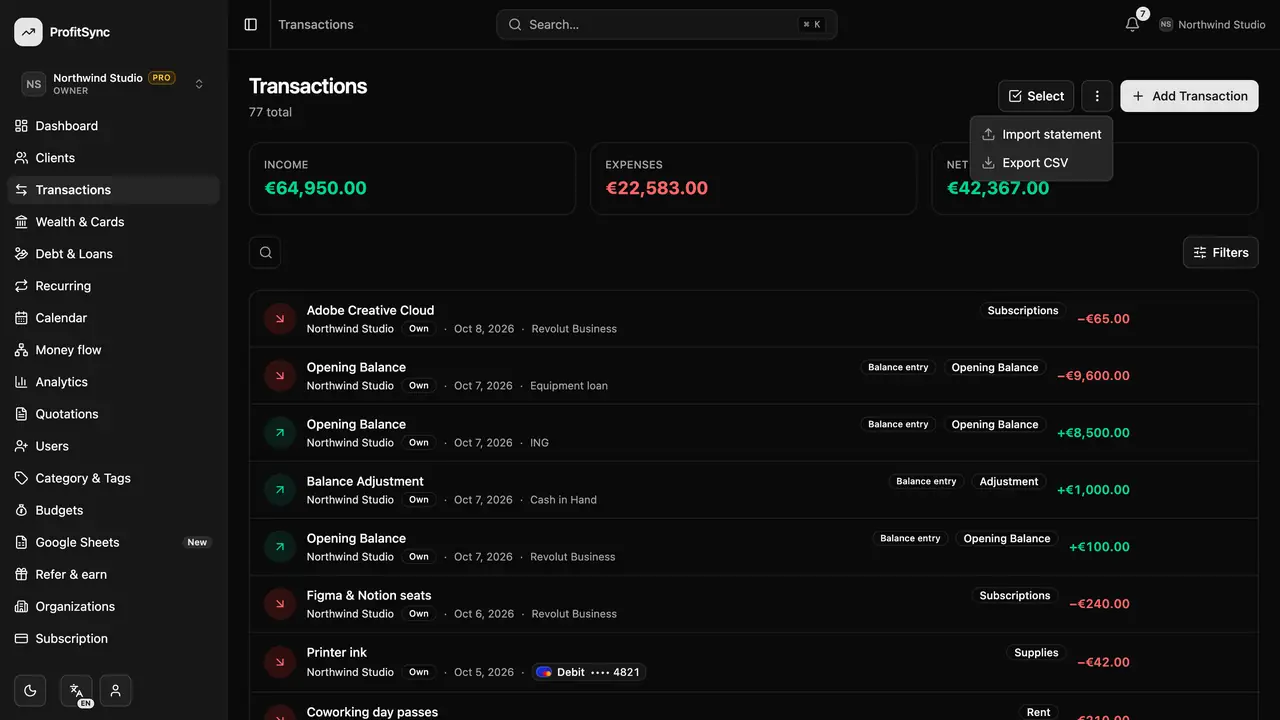1280x720 pixels.
Task: Open the Calendar page
Action: coord(113,318)
